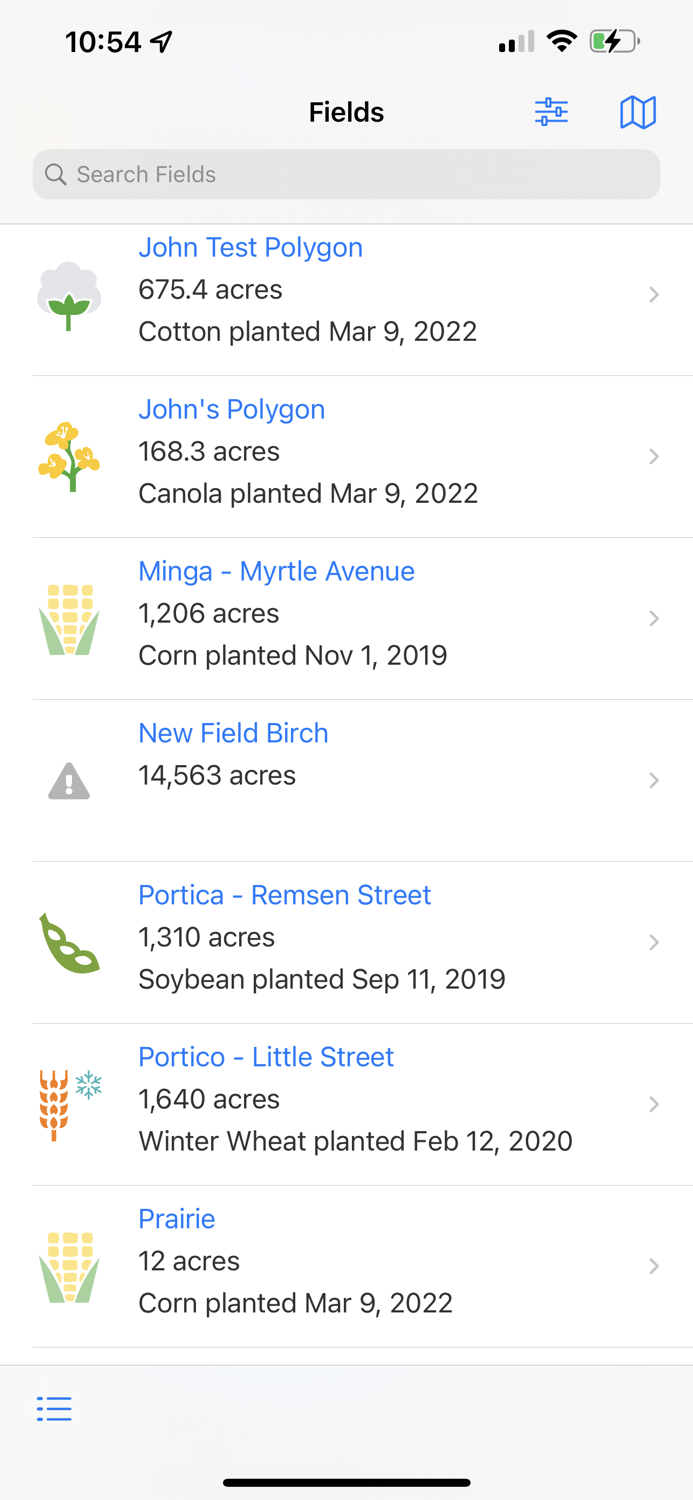Expand details chevron for New Field Birch

[655, 780]
